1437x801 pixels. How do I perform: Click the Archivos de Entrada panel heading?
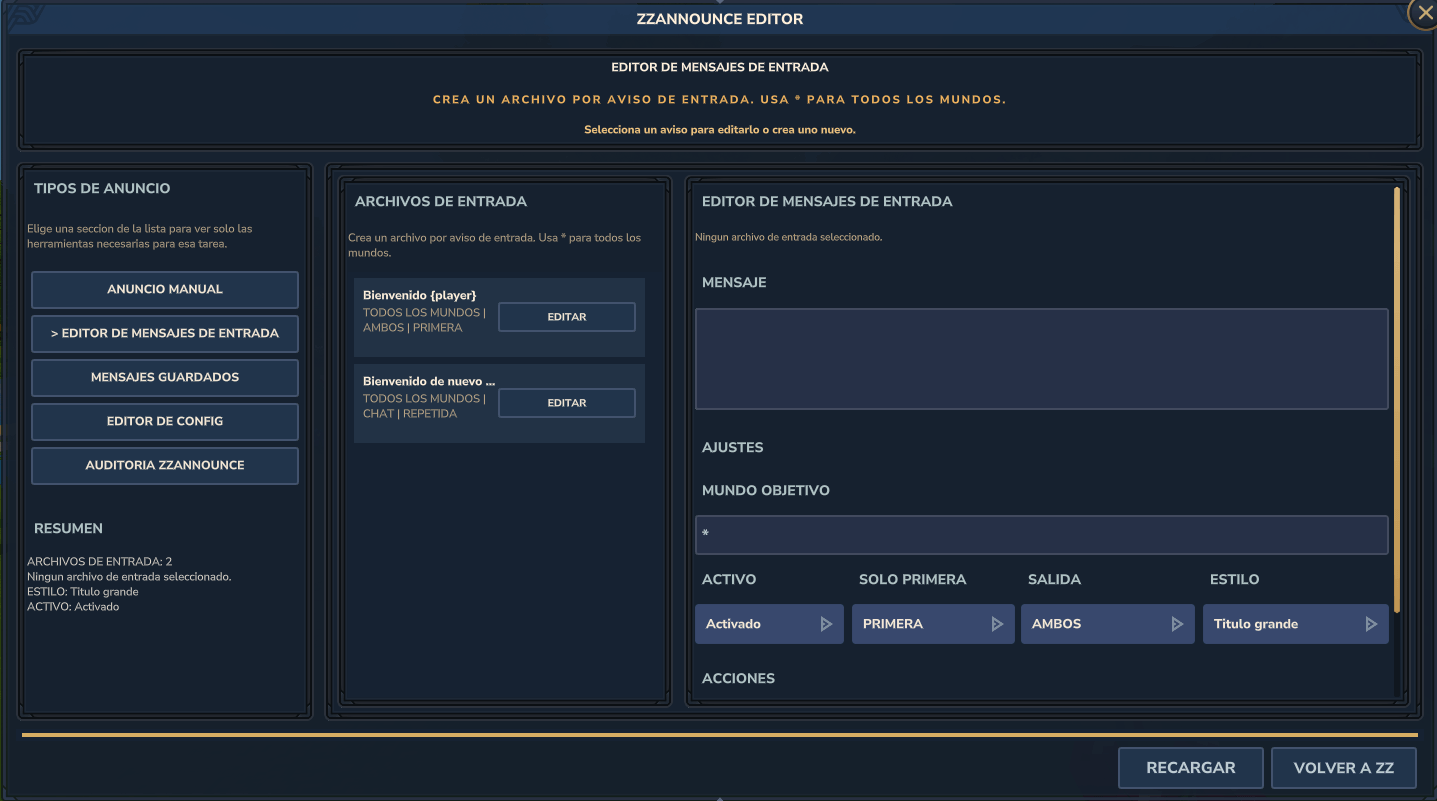coord(441,201)
